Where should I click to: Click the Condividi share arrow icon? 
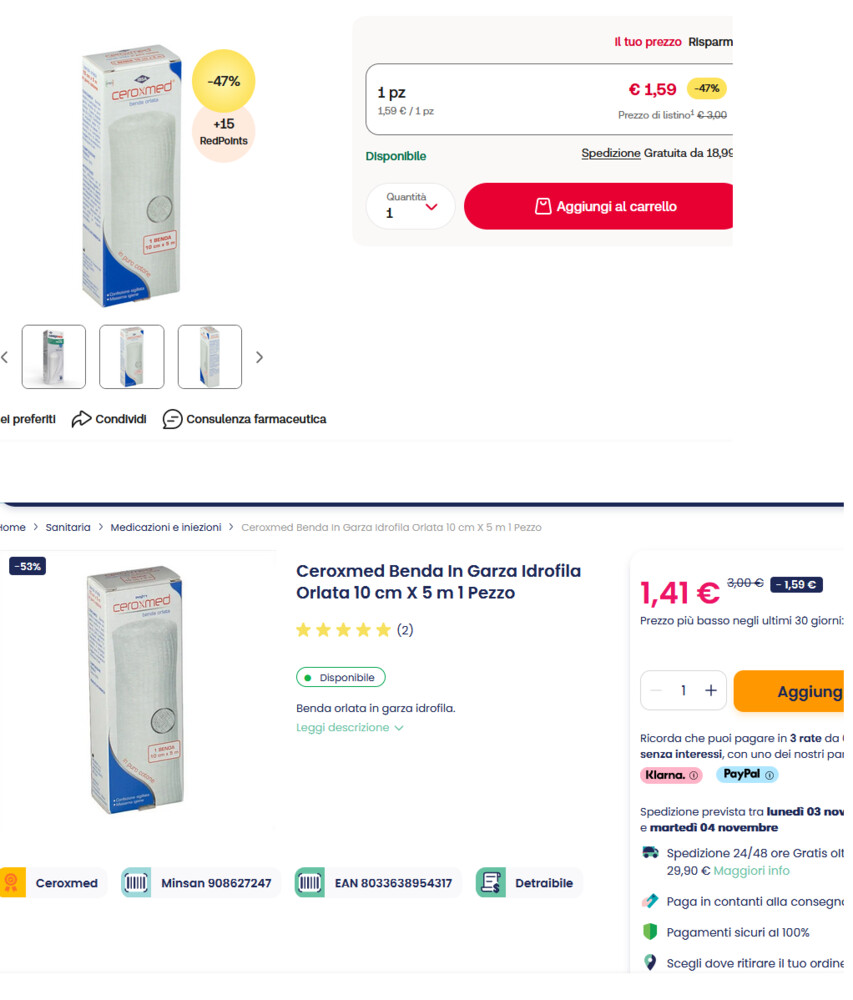[x=81, y=419]
